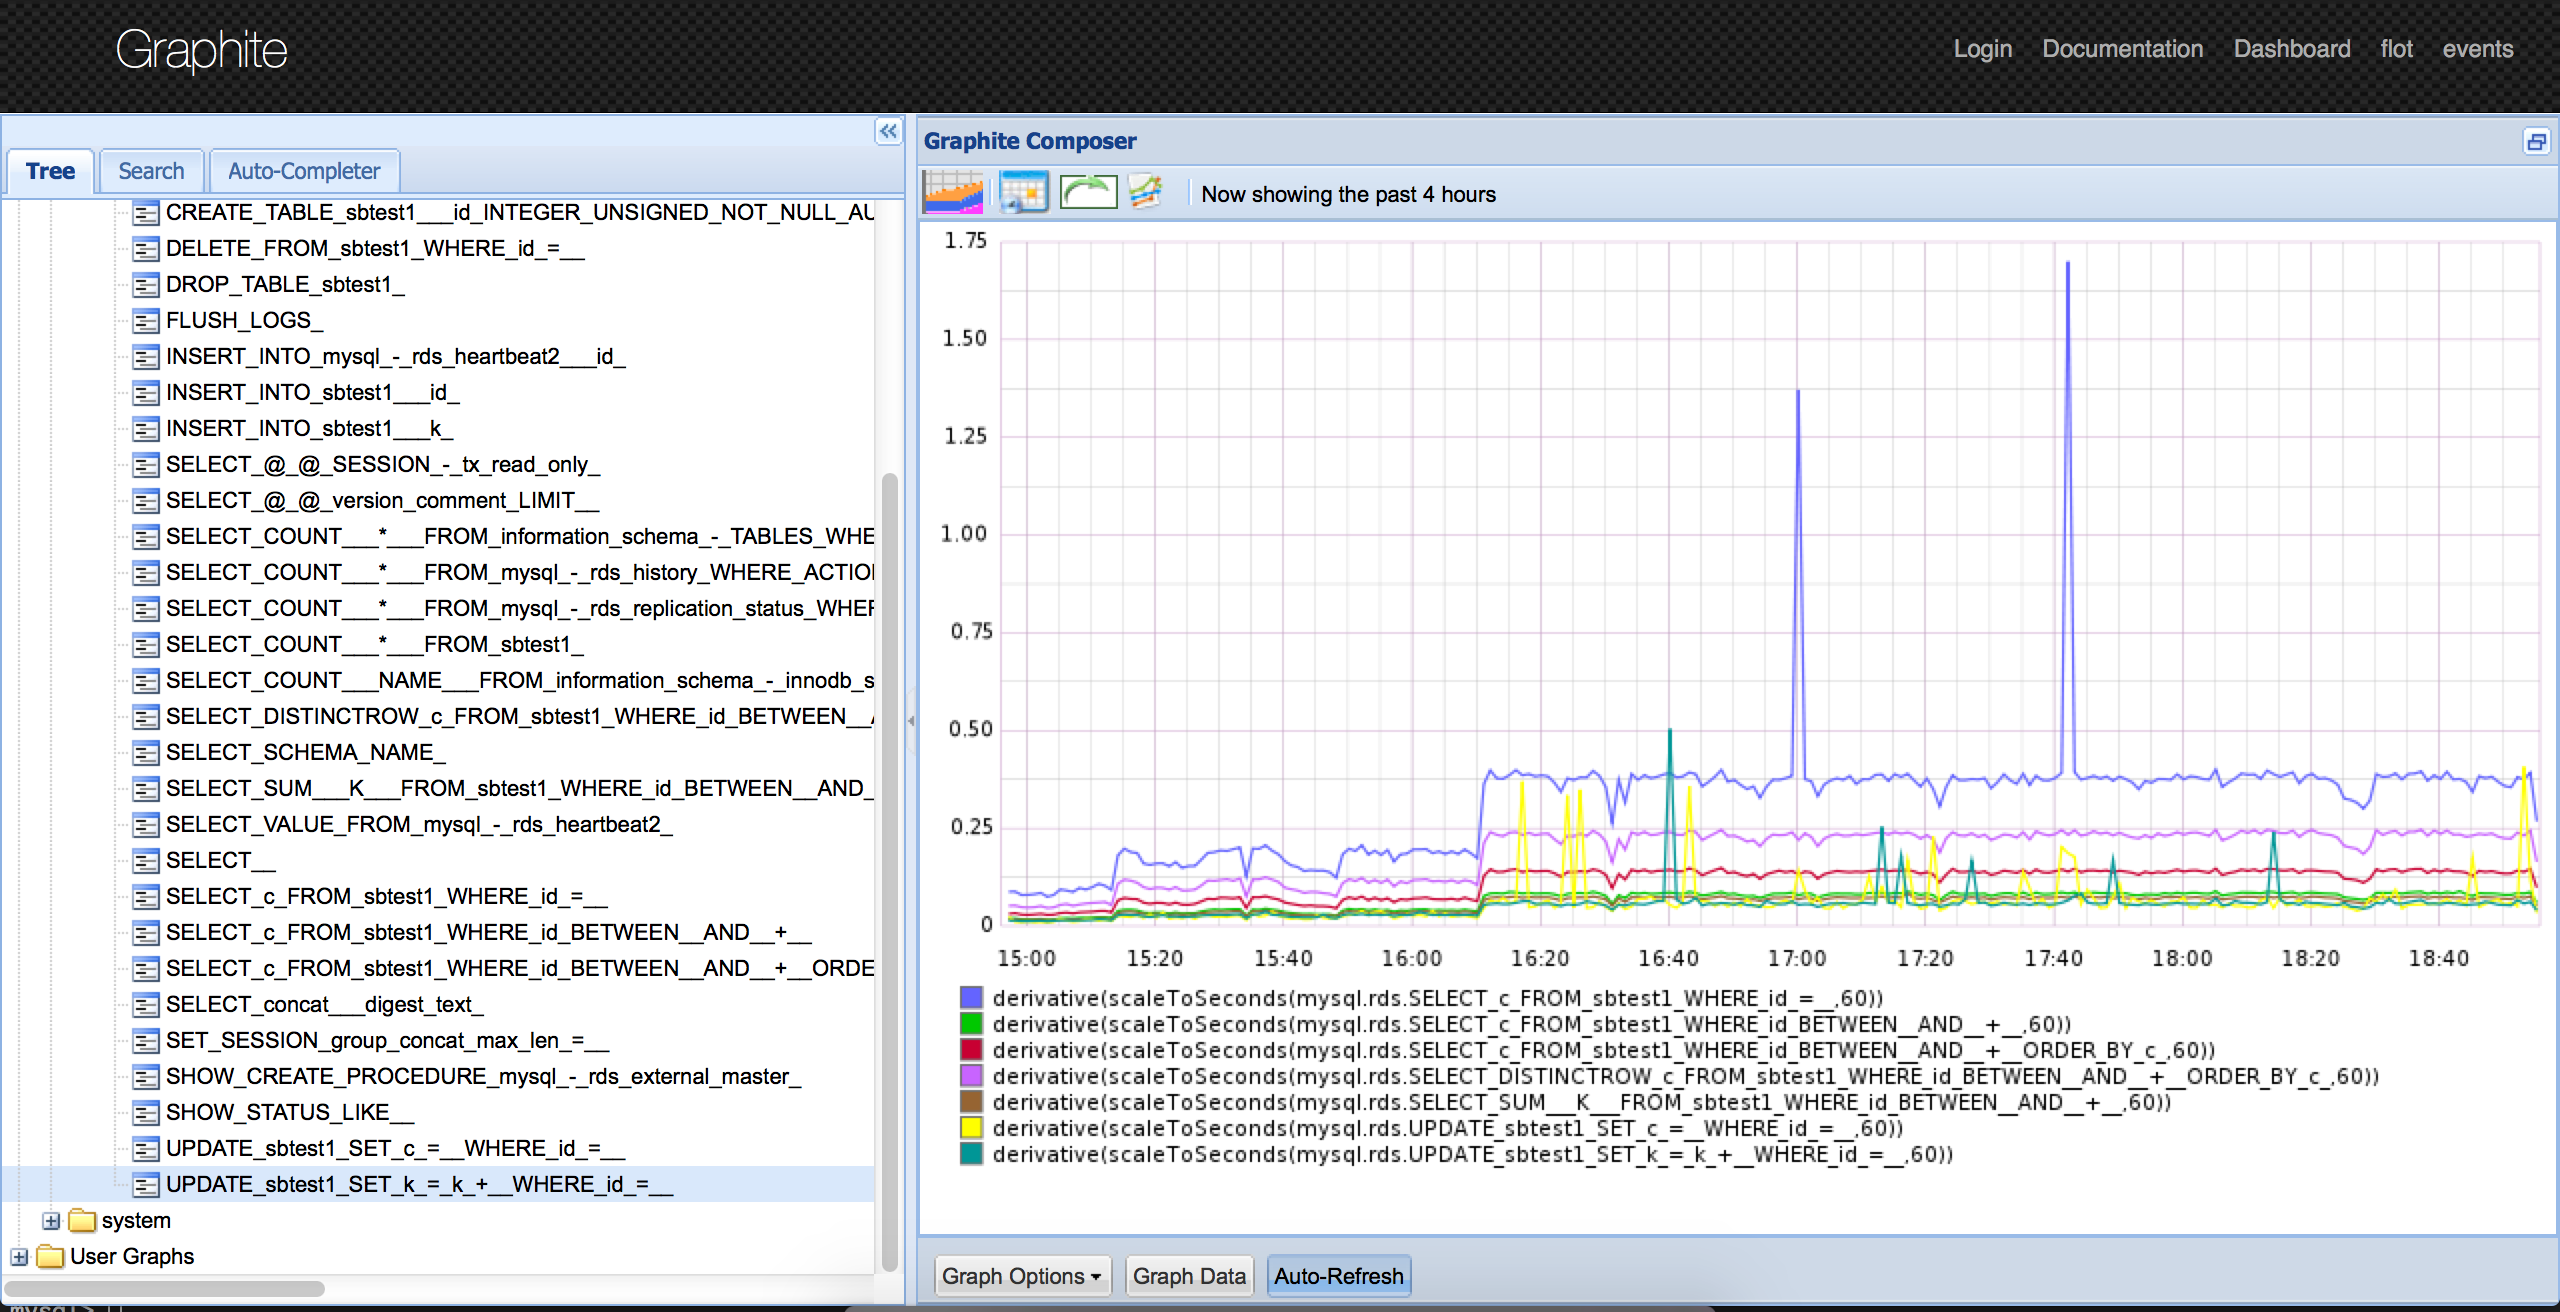Screen dimensions: 2560x1312
Task: Open the Dashboard link in header
Action: [x=2291, y=49]
